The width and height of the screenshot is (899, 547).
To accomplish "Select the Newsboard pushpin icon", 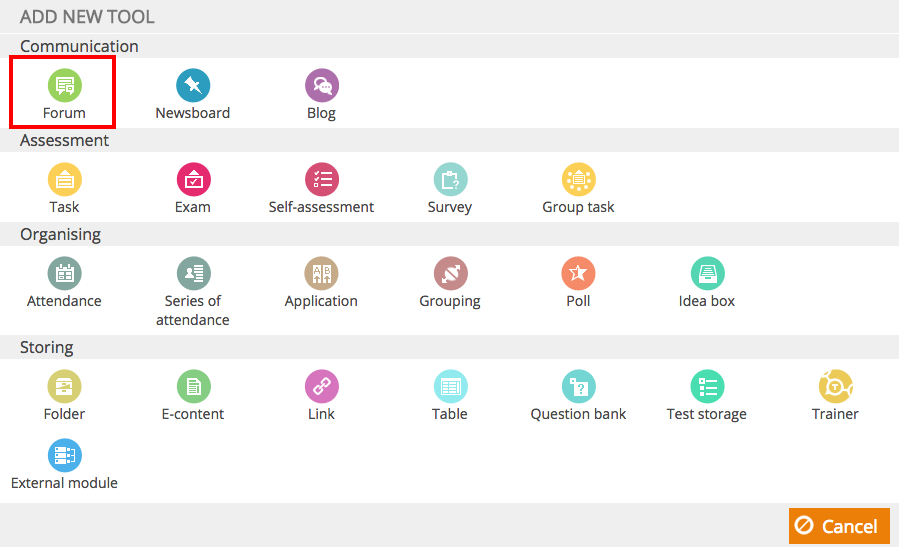I will click(x=193, y=85).
